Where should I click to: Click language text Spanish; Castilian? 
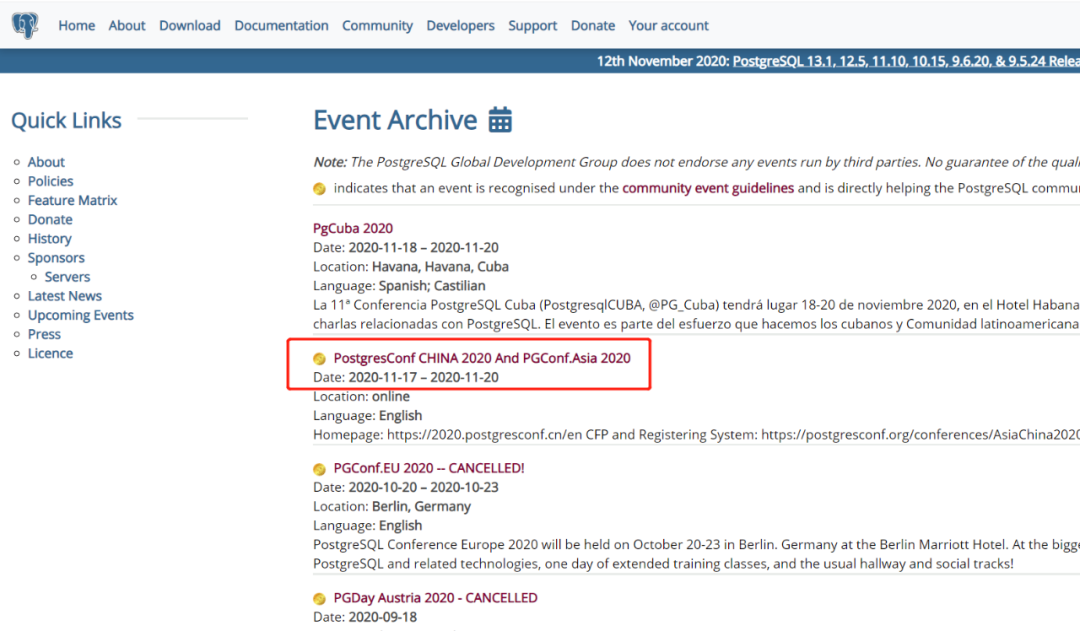click(430, 286)
